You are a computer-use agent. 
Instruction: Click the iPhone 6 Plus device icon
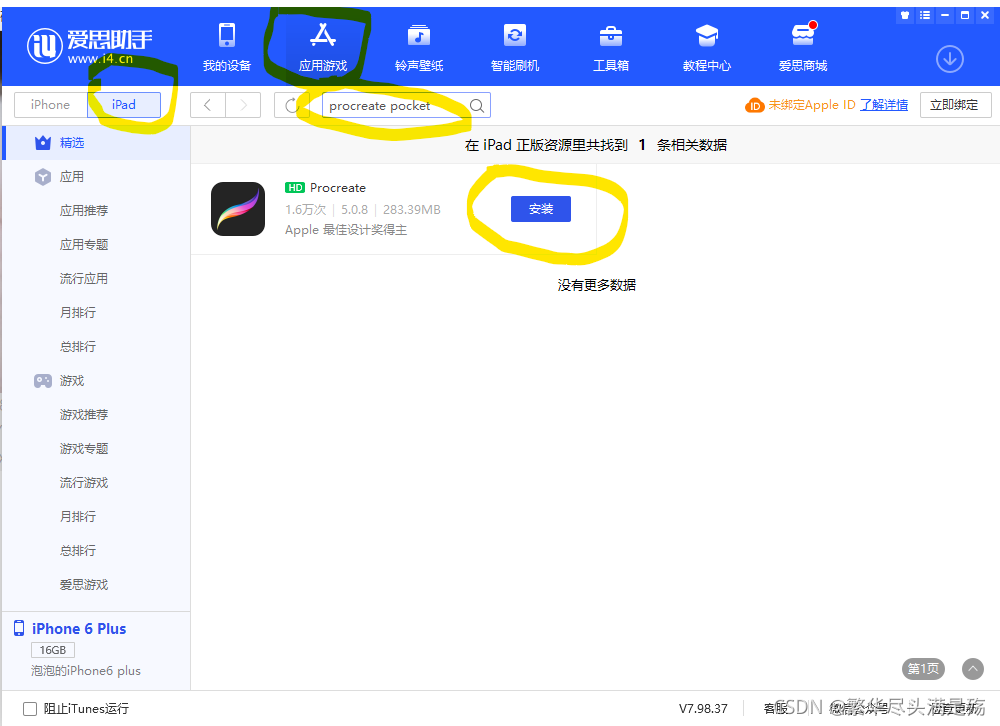[x=19, y=628]
